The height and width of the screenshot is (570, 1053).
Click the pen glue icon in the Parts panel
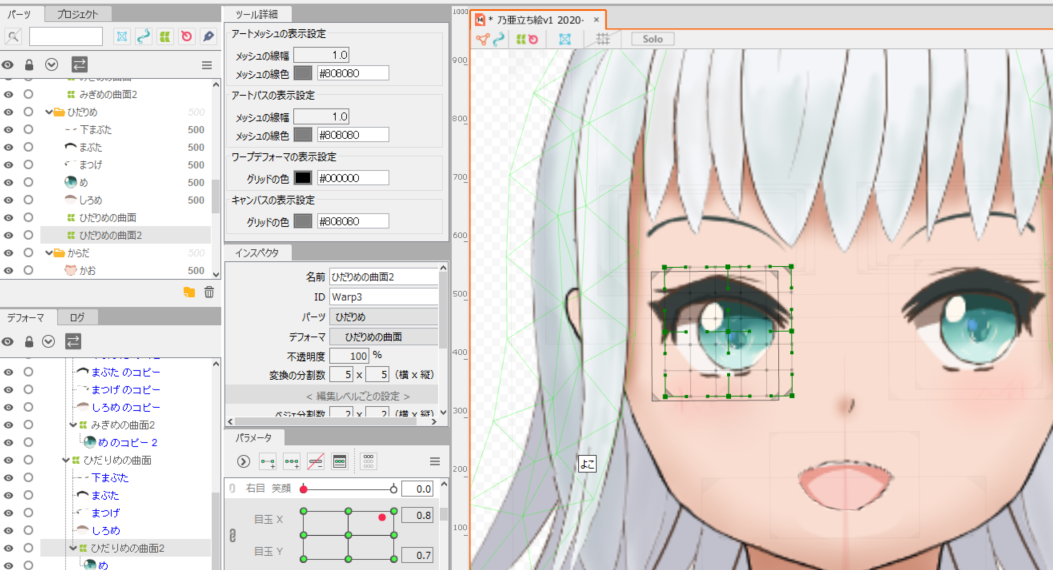[x=208, y=36]
